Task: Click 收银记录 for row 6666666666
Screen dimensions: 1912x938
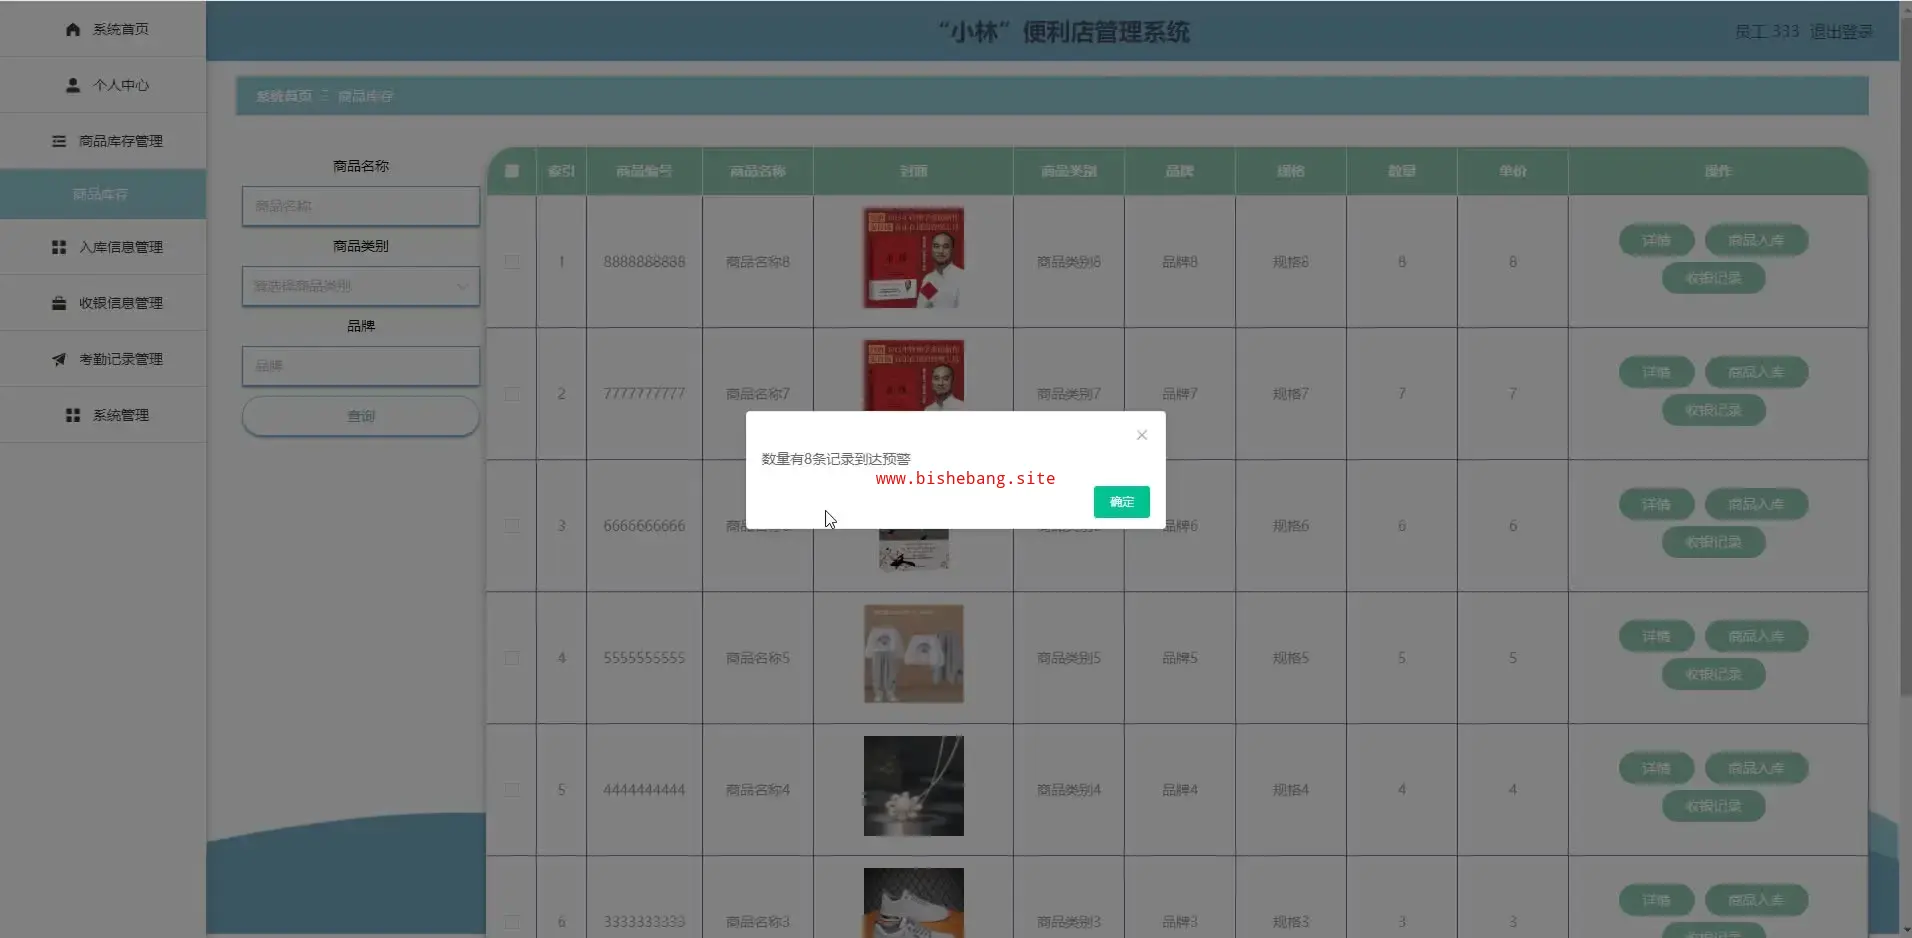Action: click(x=1713, y=542)
